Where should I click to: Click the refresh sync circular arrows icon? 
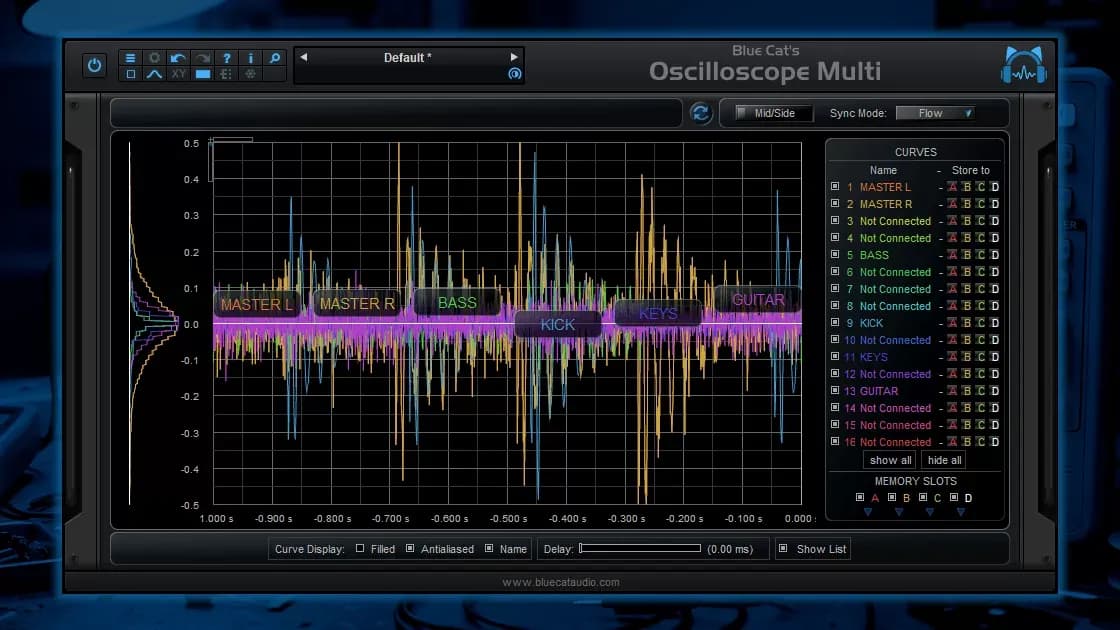coord(701,113)
